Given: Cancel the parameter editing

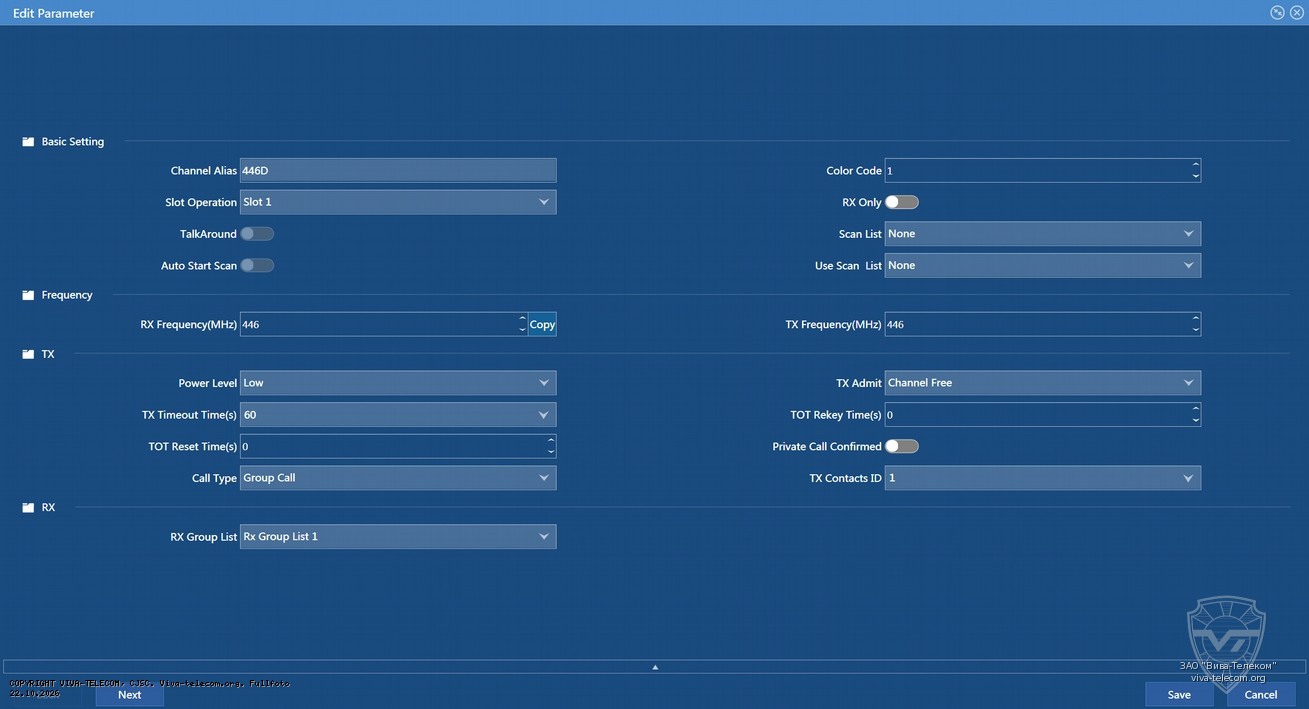Looking at the screenshot, I should tap(1261, 695).
